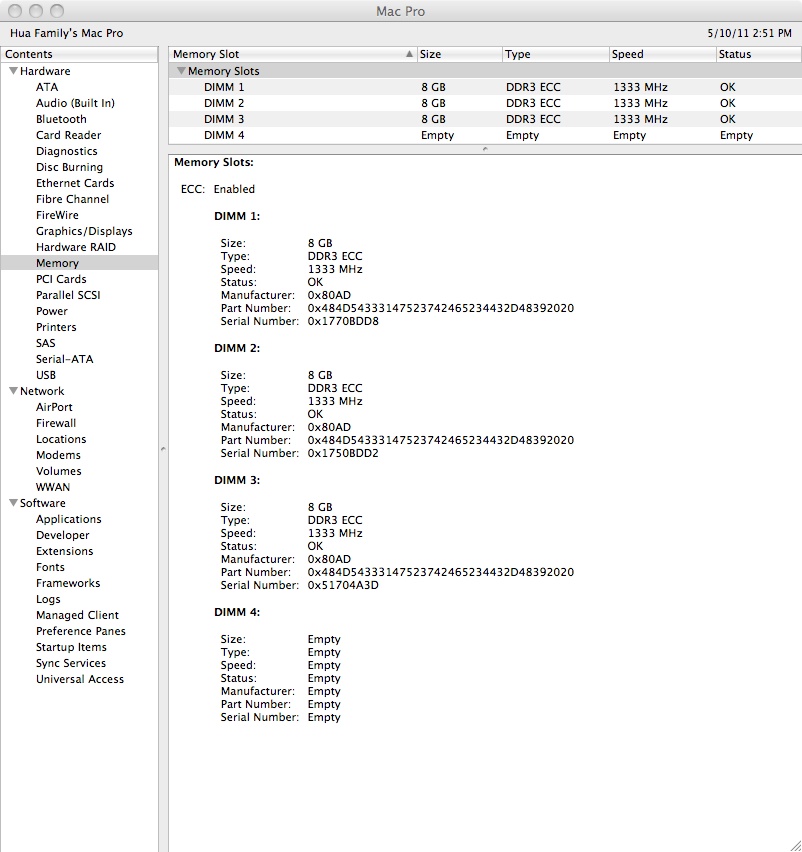802x852 pixels.
Task: Collapse the Software section triangle
Action: click(14, 503)
